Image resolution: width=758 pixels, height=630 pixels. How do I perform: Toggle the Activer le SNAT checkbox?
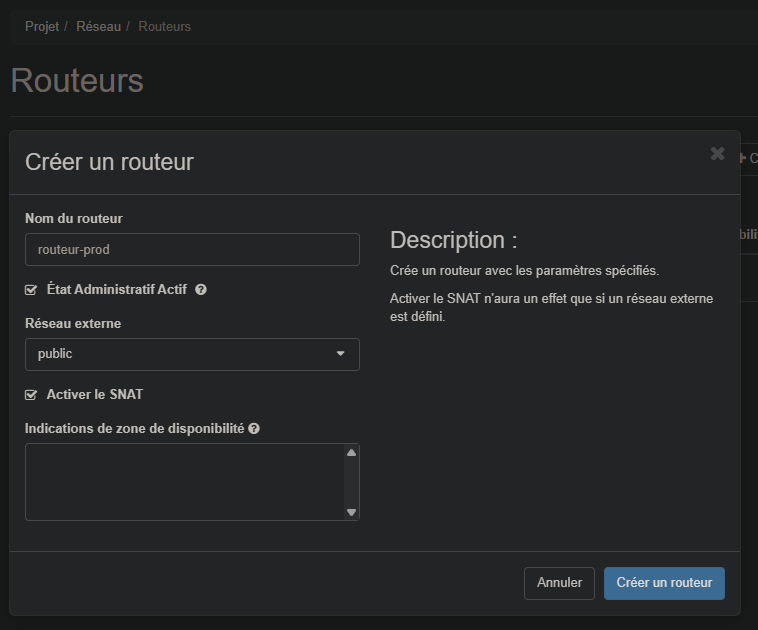(x=31, y=395)
